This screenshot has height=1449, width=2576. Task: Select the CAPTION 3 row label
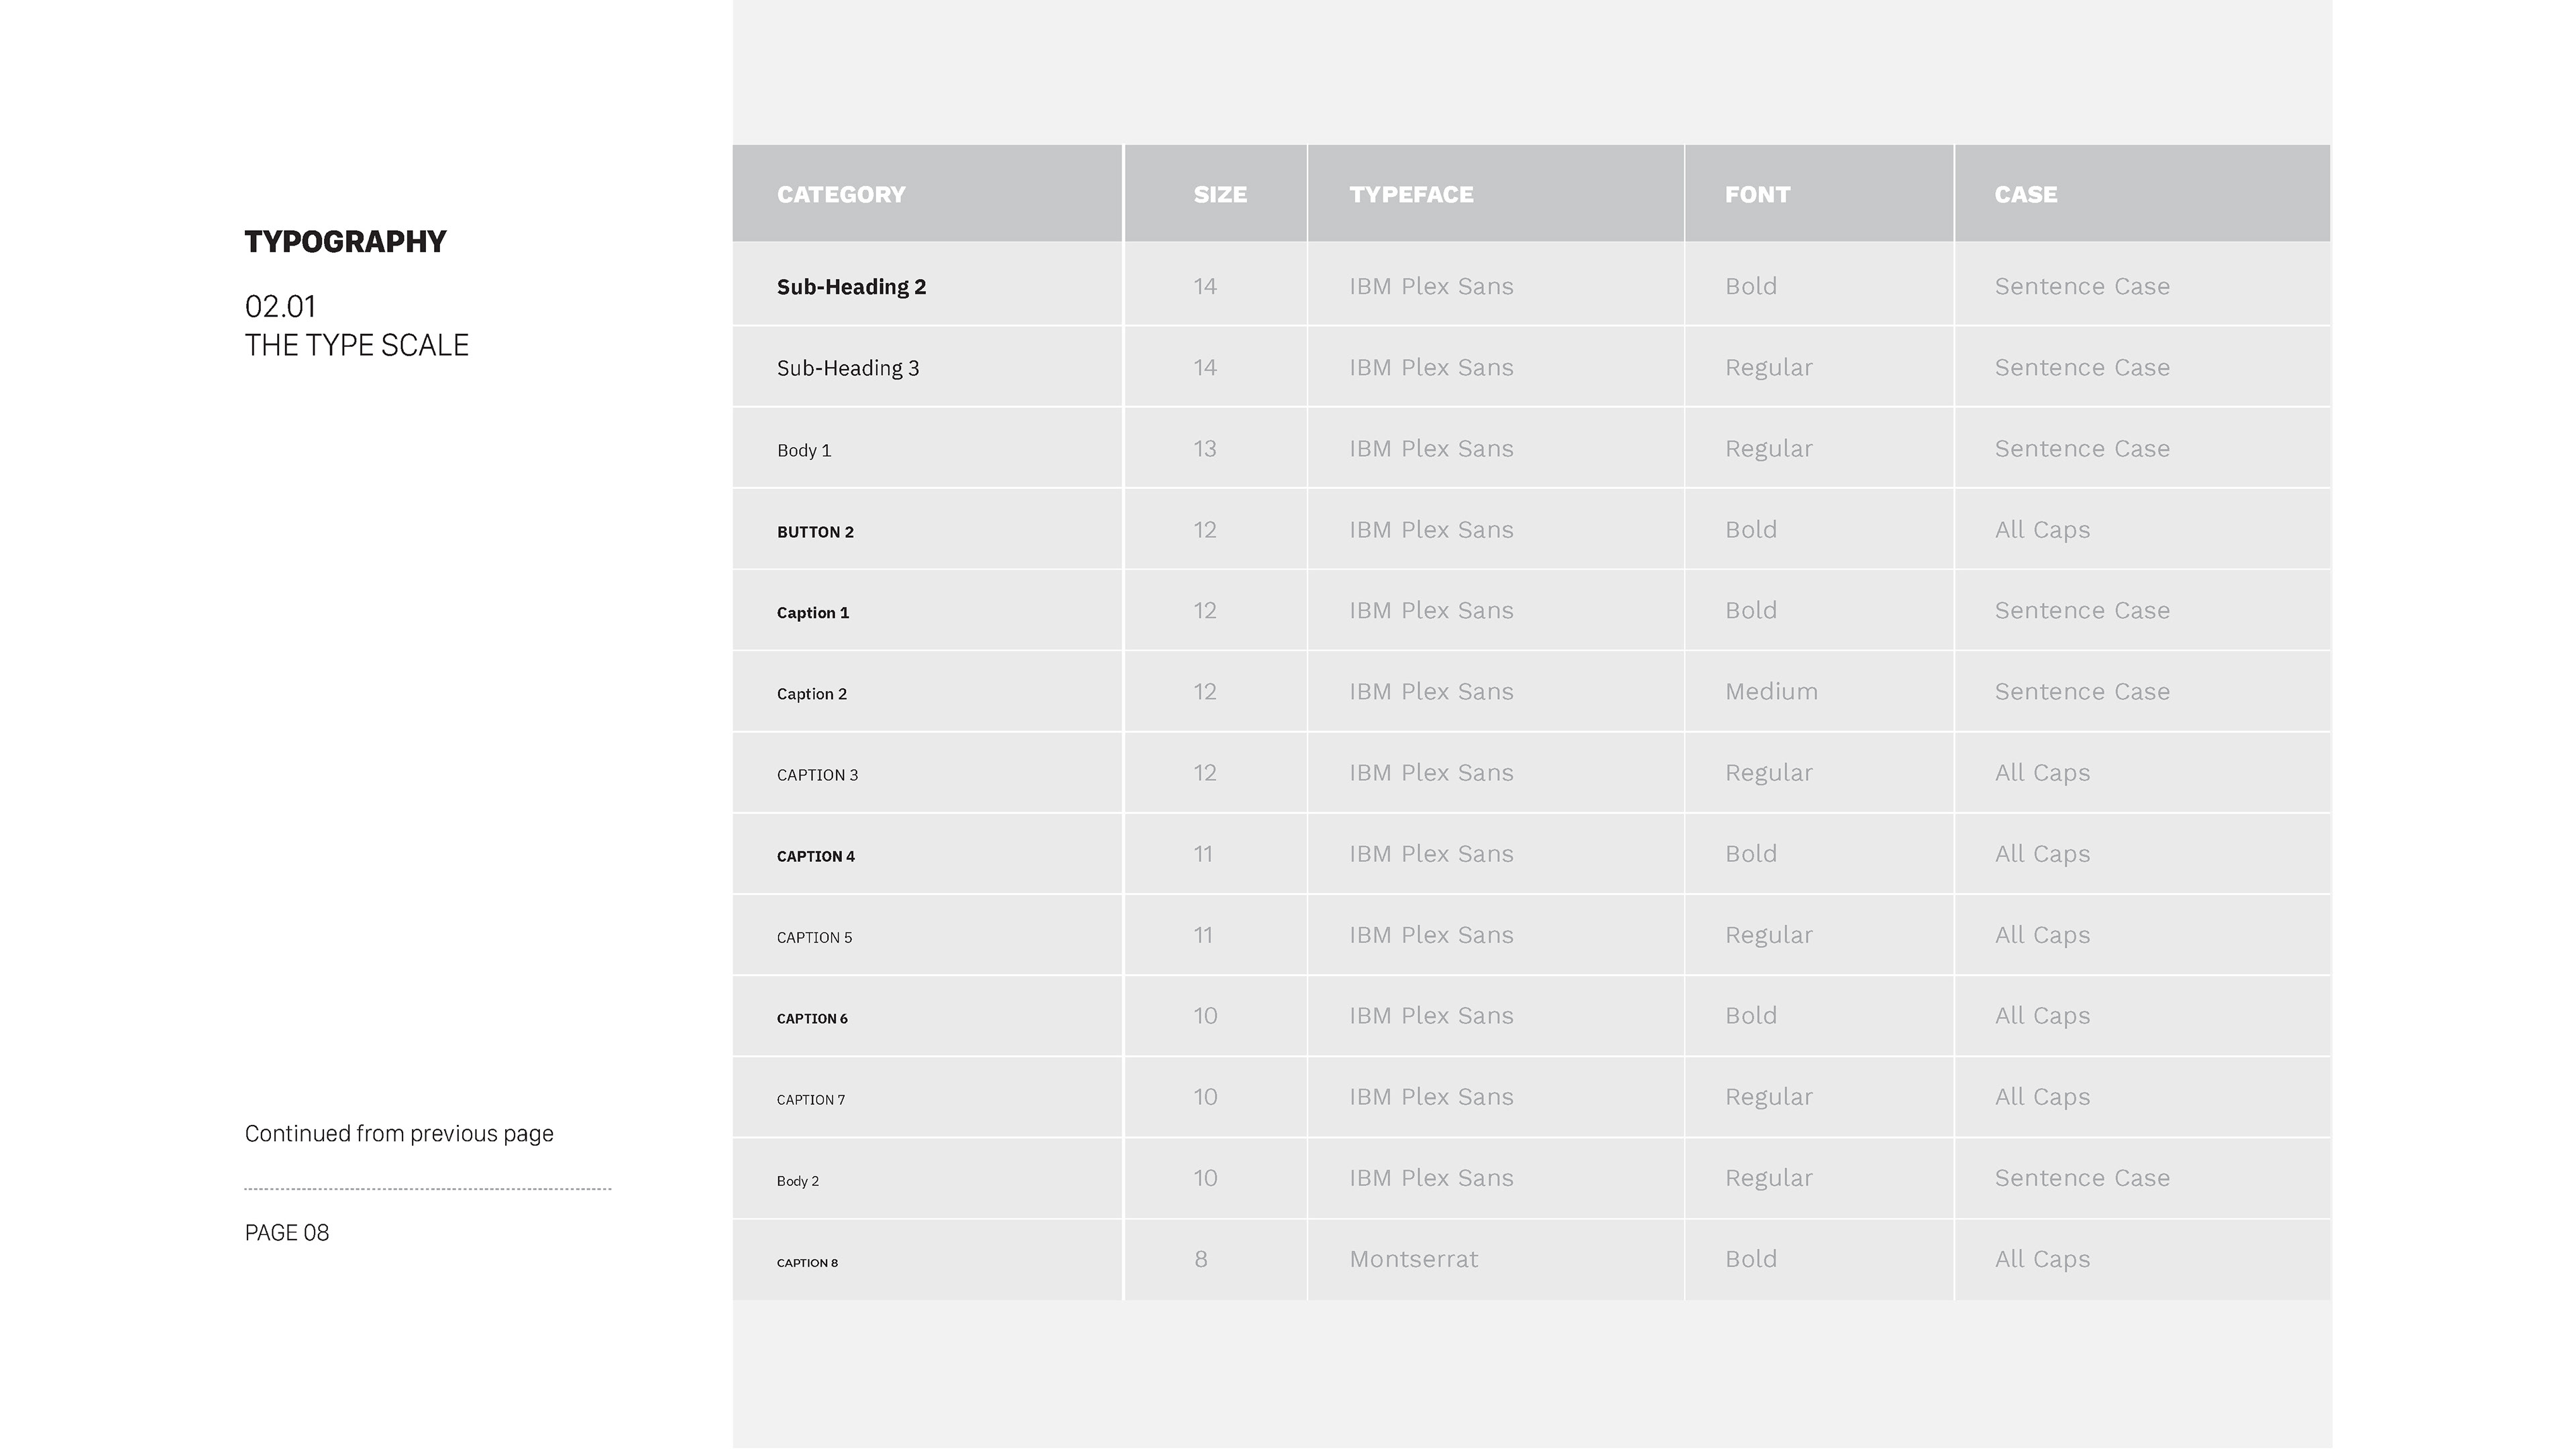click(x=817, y=775)
